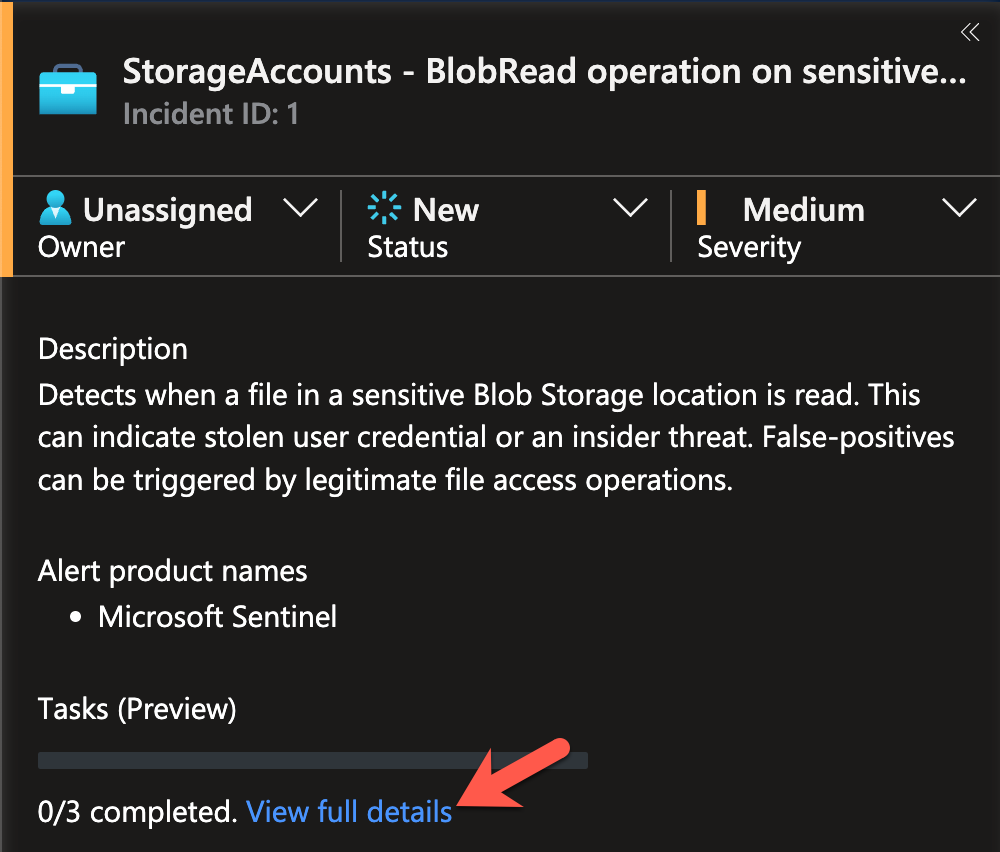Collapse the incident panel with double chevron

(x=969, y=33)
